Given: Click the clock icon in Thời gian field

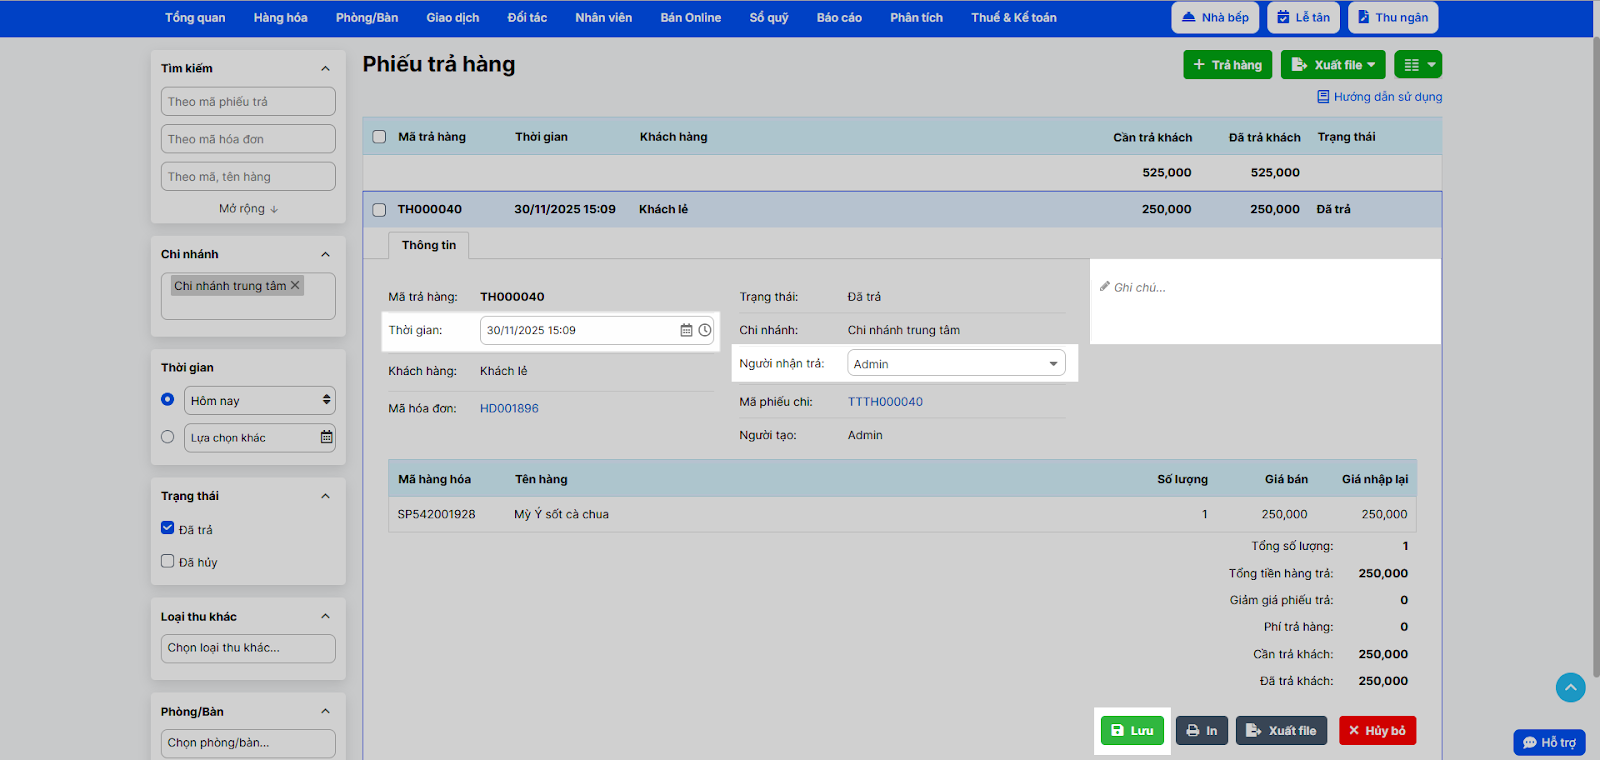Looking at the screenshot, I should 705,330.
